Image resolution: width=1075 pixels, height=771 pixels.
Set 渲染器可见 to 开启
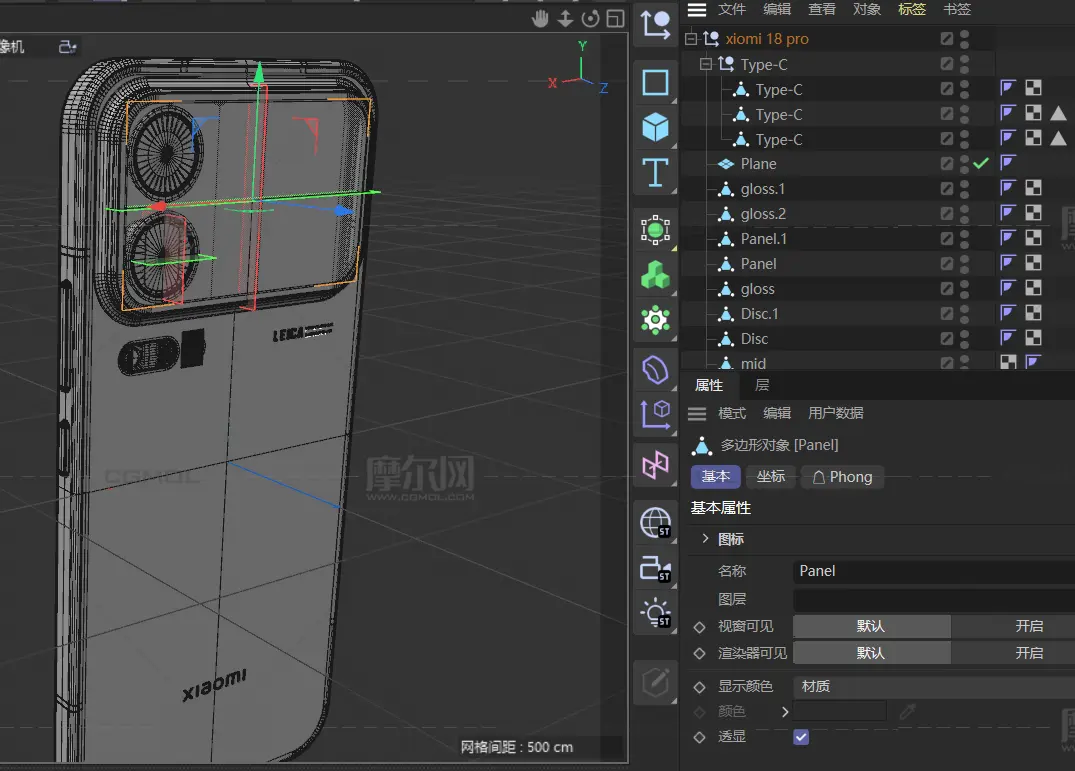point(1013,653)
